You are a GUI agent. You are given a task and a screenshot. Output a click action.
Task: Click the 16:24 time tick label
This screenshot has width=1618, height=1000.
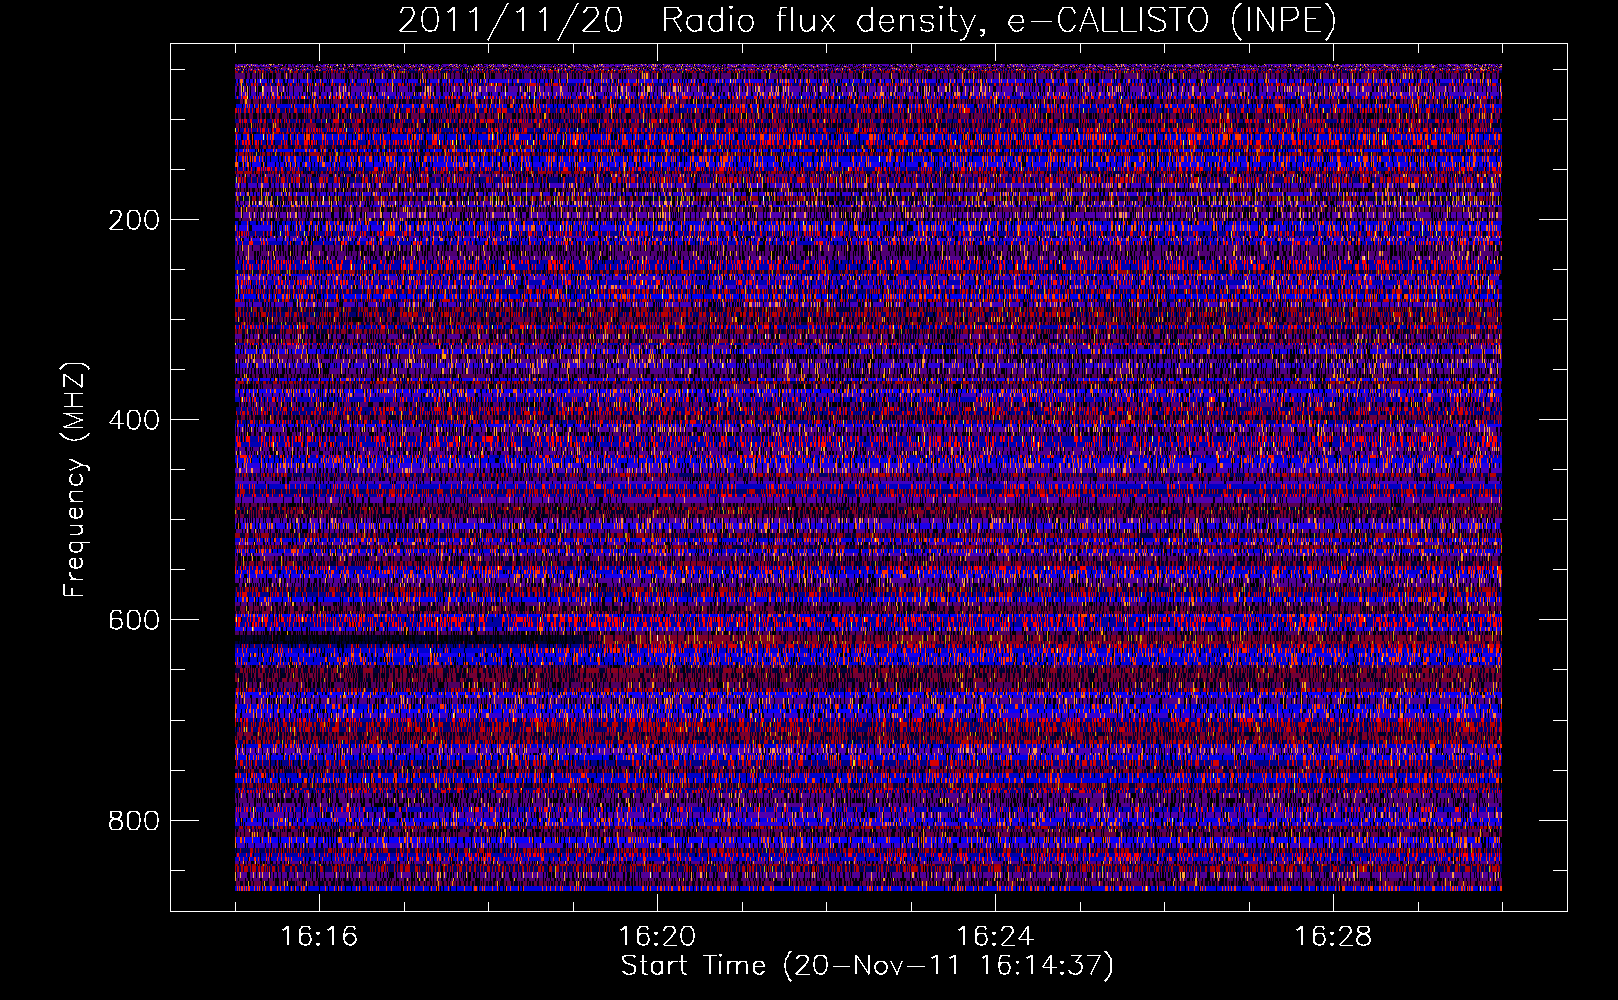click(x=995, y=937)
